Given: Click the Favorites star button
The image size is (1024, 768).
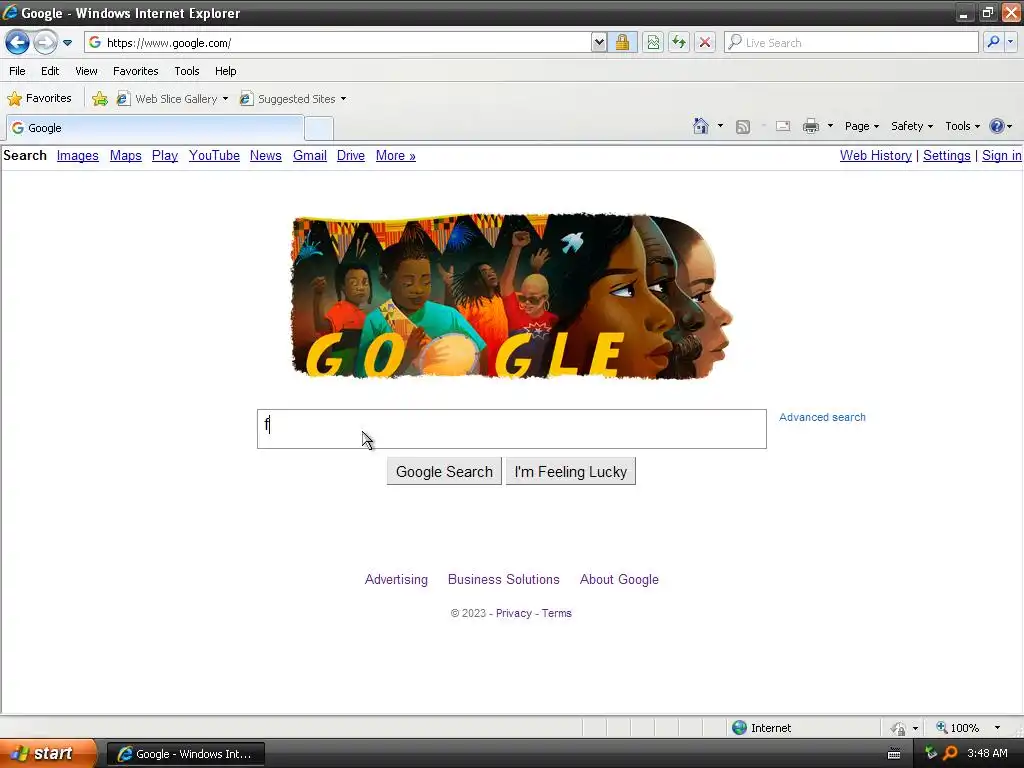Looking at the screenshot, I should (x=39, y=99).
